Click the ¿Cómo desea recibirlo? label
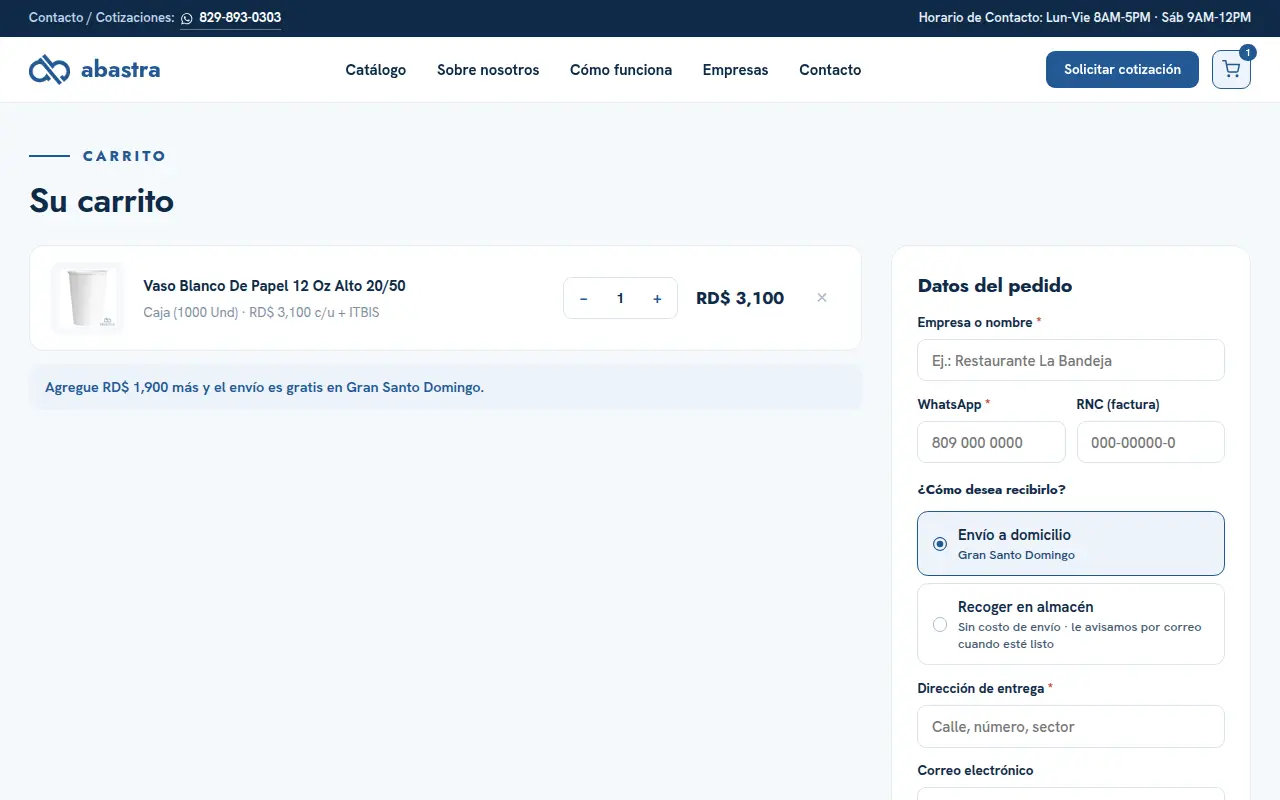The width and height of the screenshot is (1280, 800). pyautogui.click(x=991, y=490)
